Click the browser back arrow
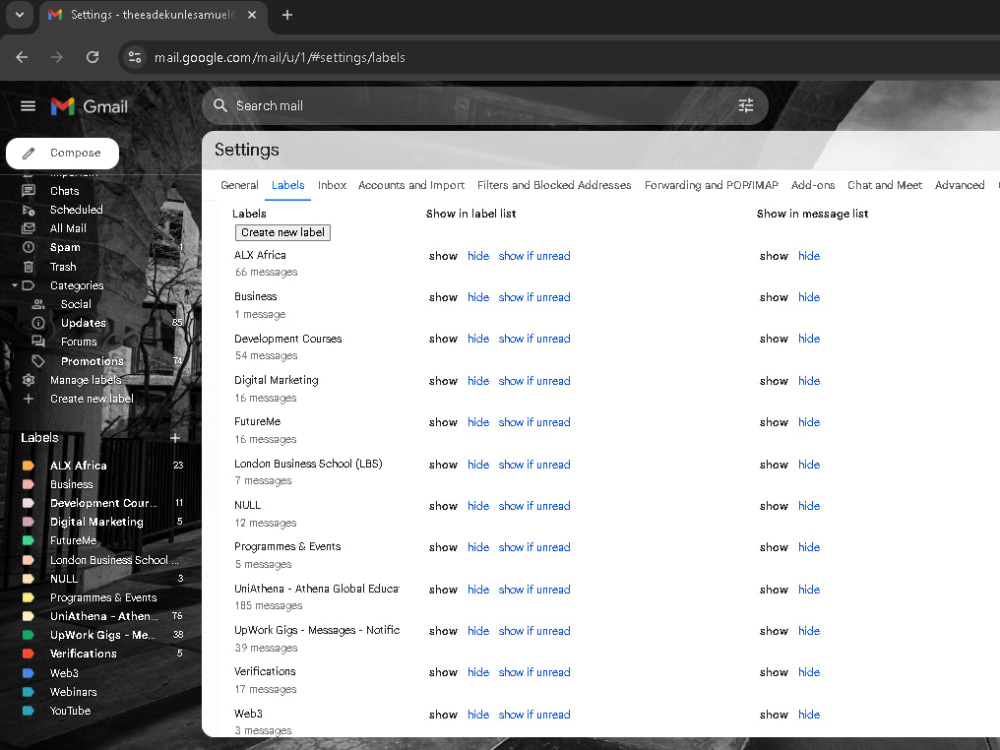Viewport: 1000px width, 750px height. point(22,57)
